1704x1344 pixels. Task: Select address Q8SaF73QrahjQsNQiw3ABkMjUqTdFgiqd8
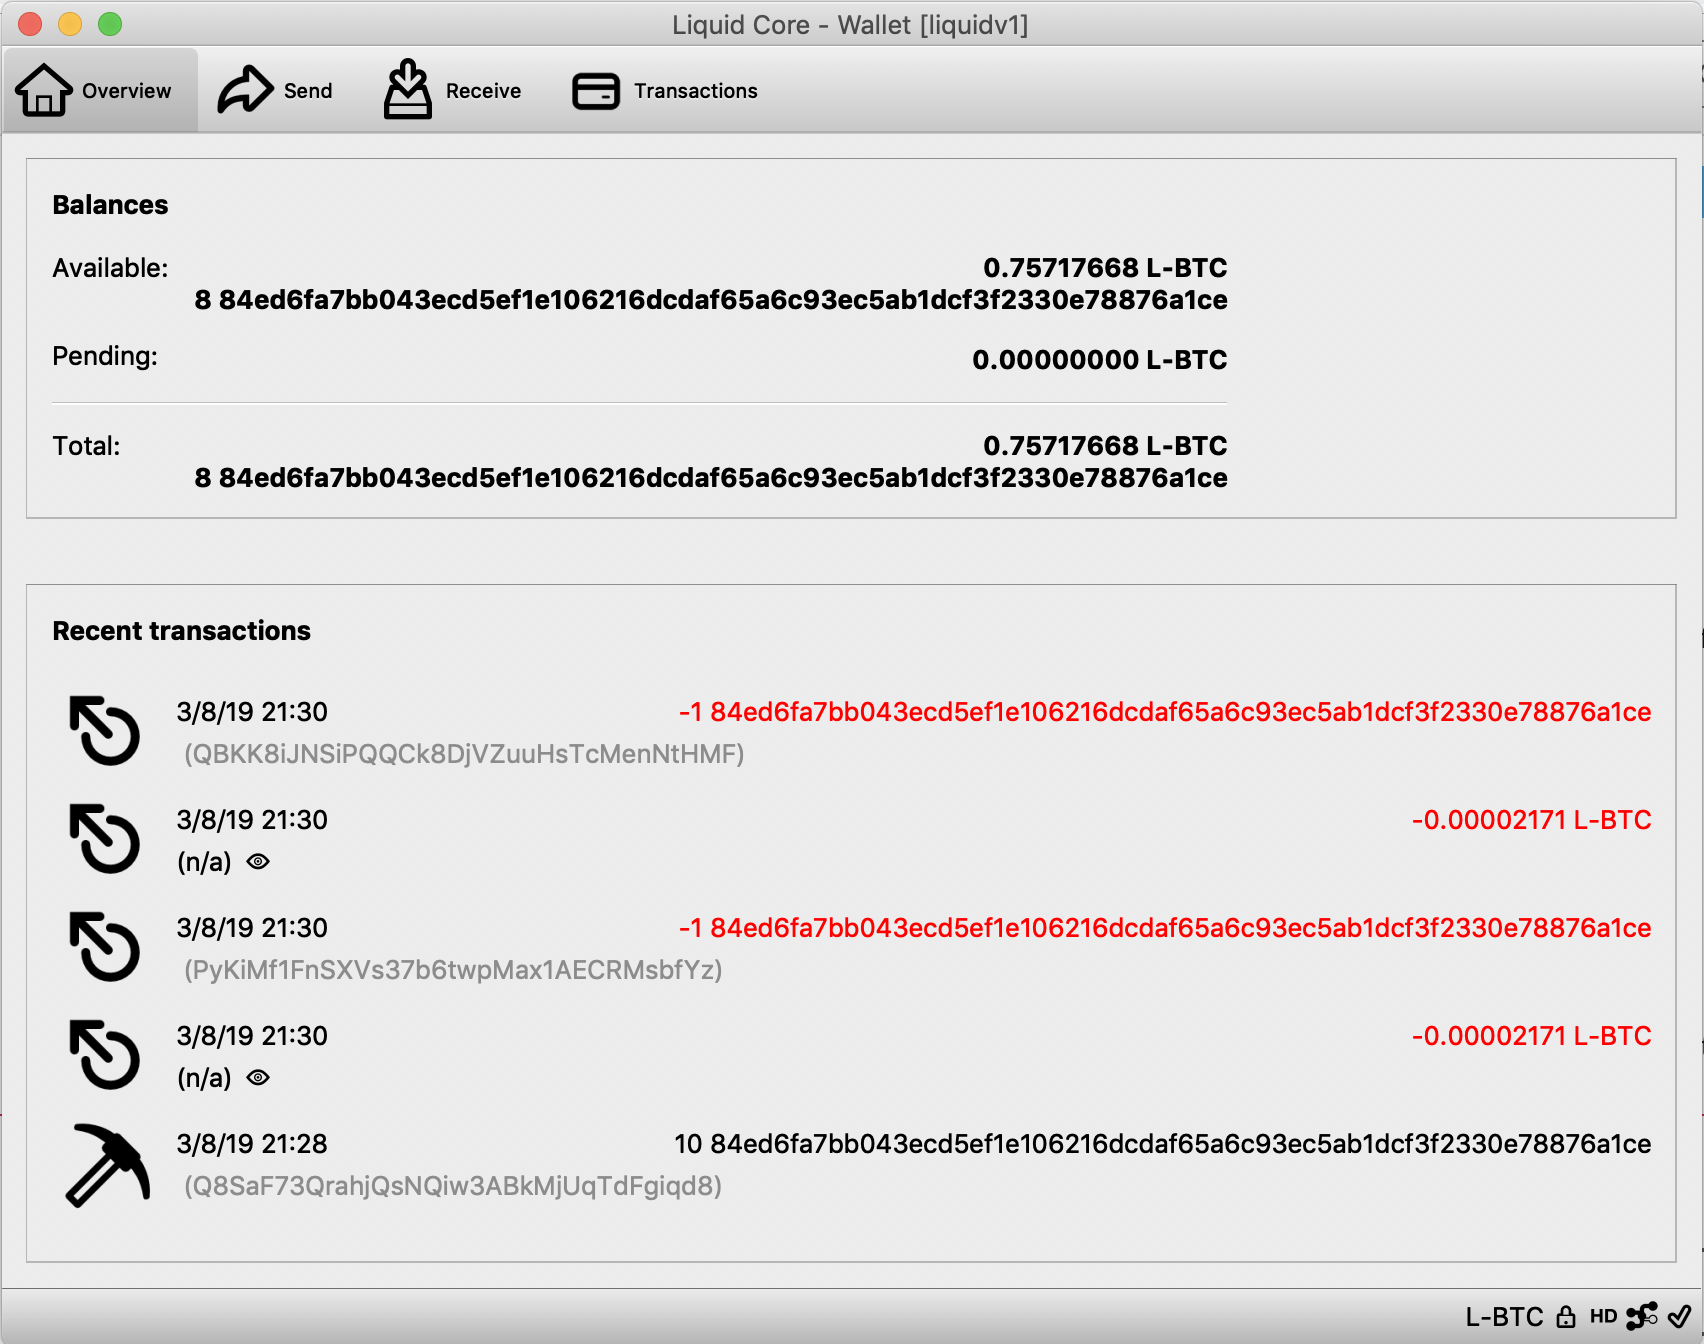[x=453, y=1186]
